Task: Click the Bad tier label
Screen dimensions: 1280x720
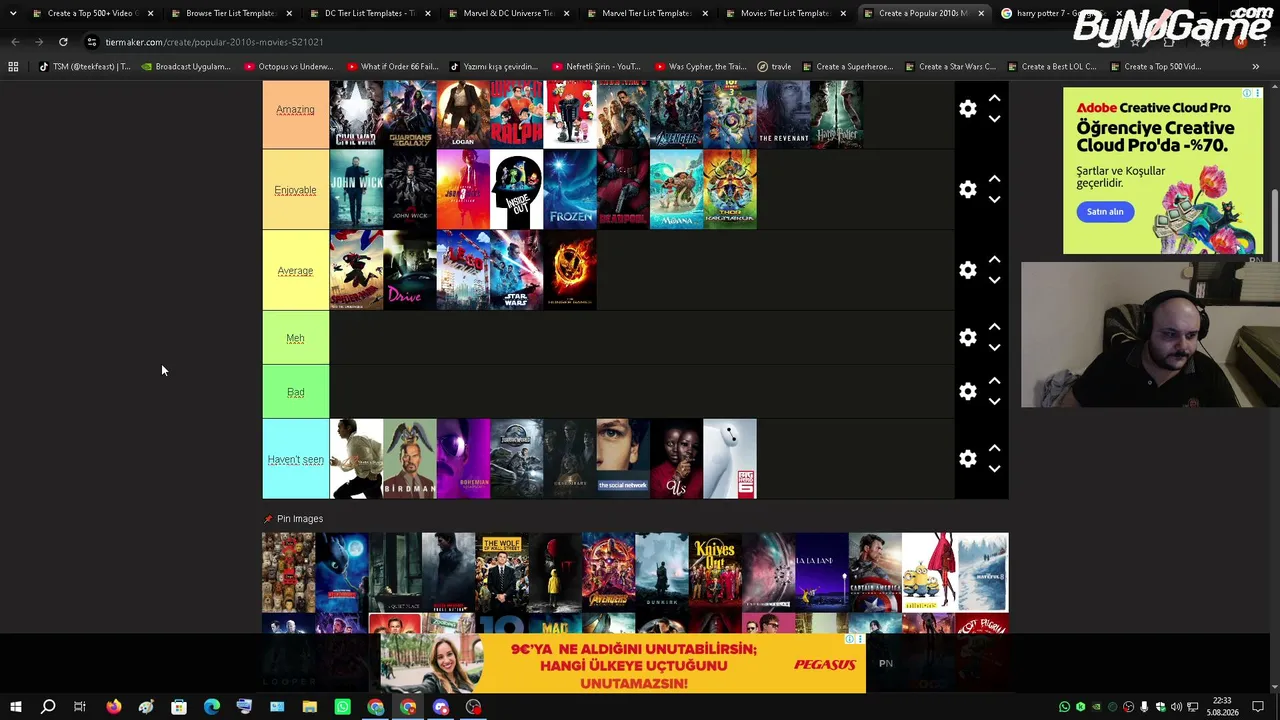Action: pyautogui.click(x=295, y=392)
